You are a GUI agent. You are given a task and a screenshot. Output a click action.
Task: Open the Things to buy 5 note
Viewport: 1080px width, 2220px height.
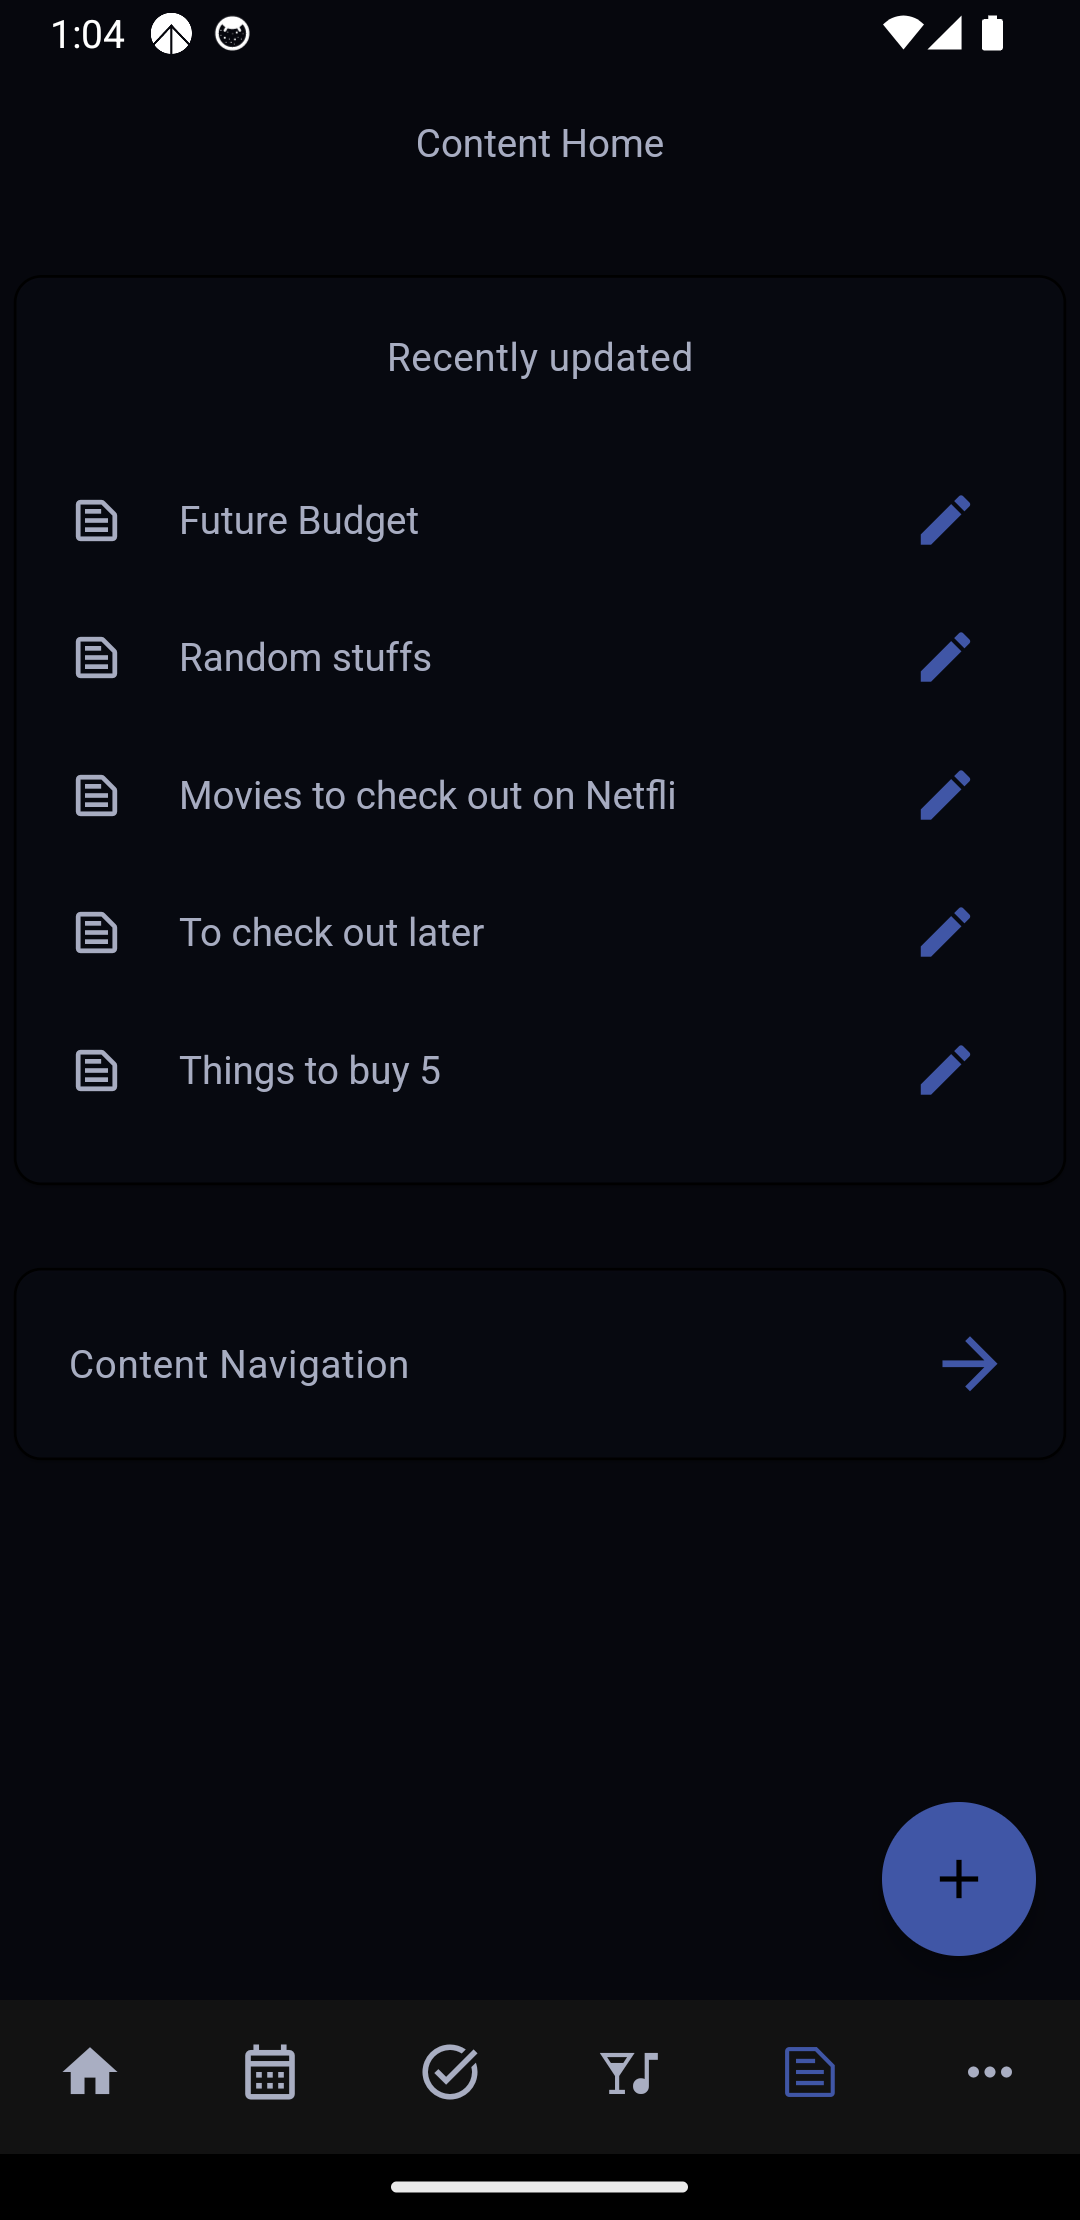point(309,1071)
